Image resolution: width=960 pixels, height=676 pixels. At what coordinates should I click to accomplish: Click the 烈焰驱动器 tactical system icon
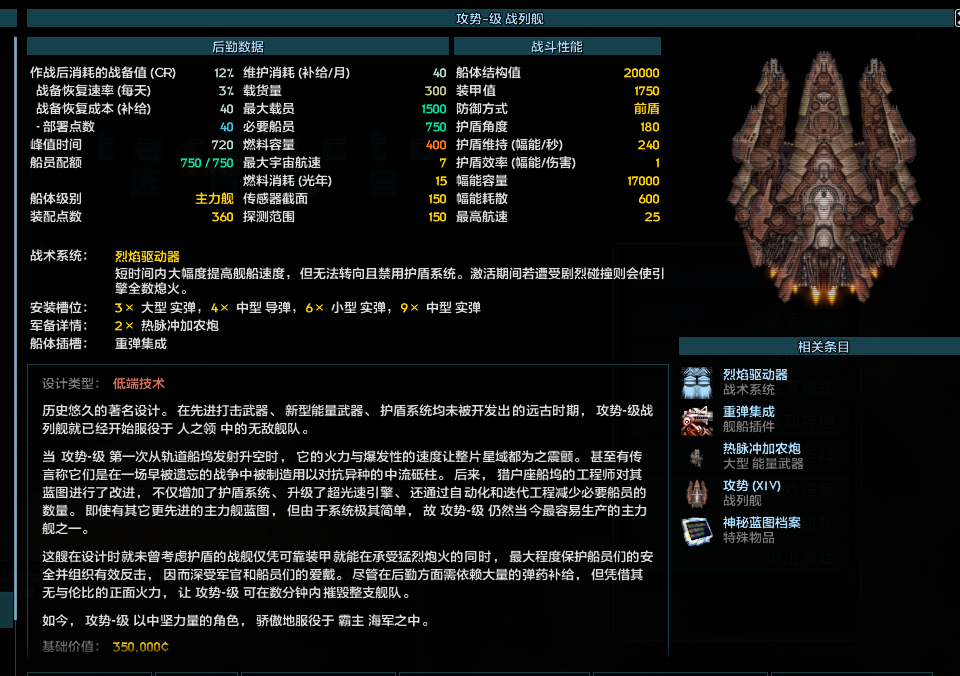tap(697, 382)
